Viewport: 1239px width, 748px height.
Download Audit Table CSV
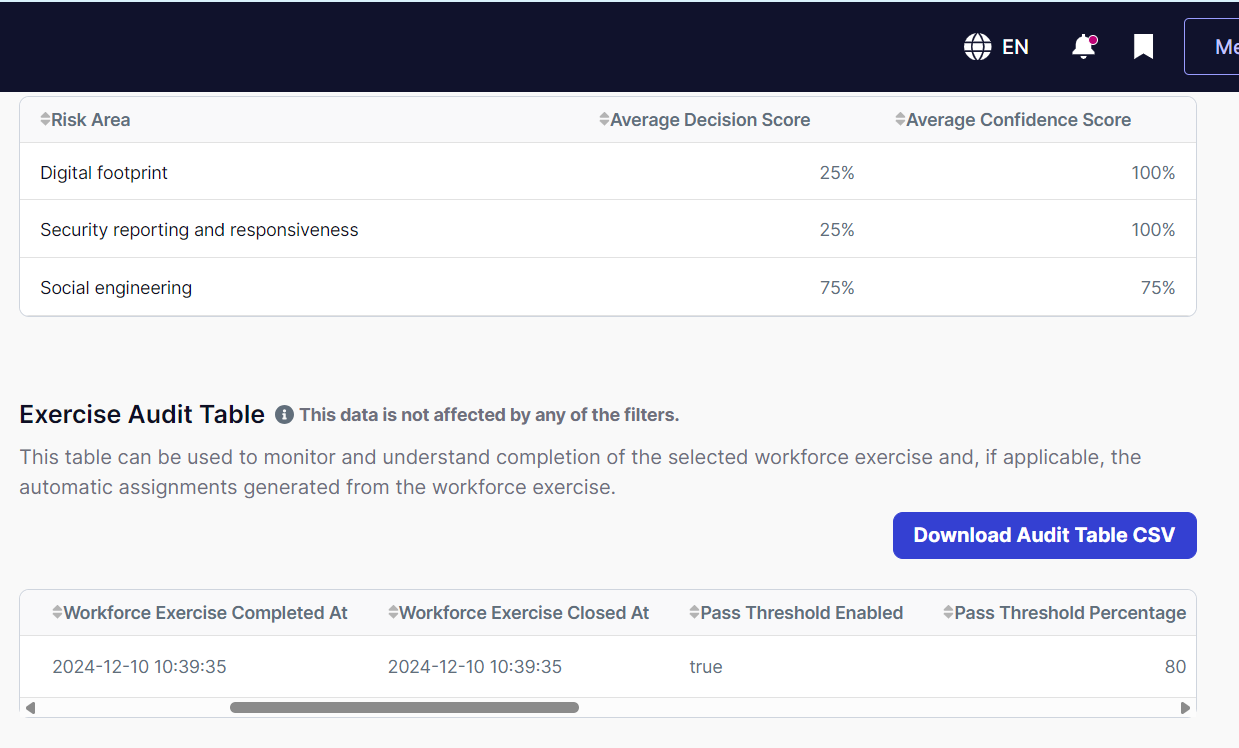[1044, 536]
